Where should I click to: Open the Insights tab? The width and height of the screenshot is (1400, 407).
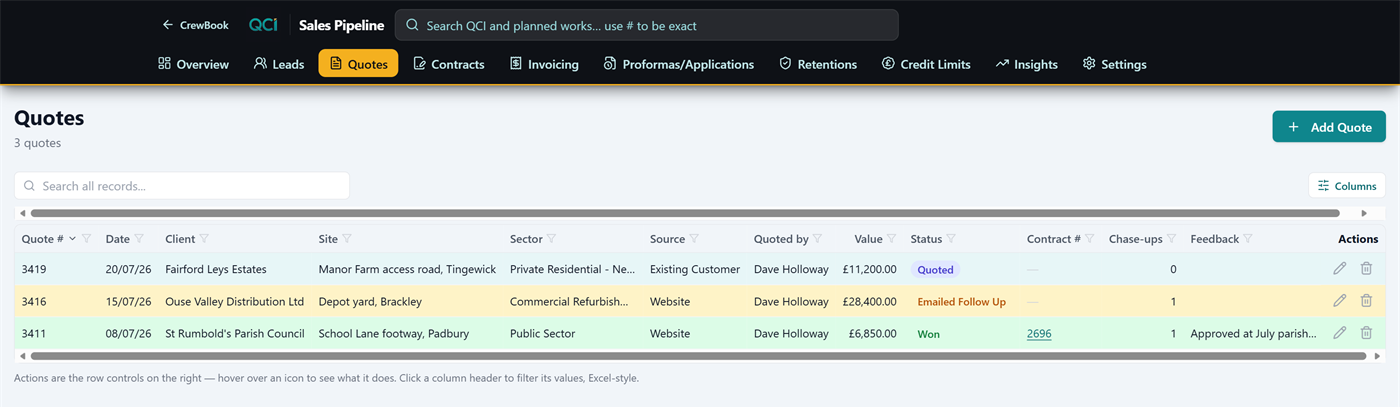pyautogui.click(x=1027, y=64)
